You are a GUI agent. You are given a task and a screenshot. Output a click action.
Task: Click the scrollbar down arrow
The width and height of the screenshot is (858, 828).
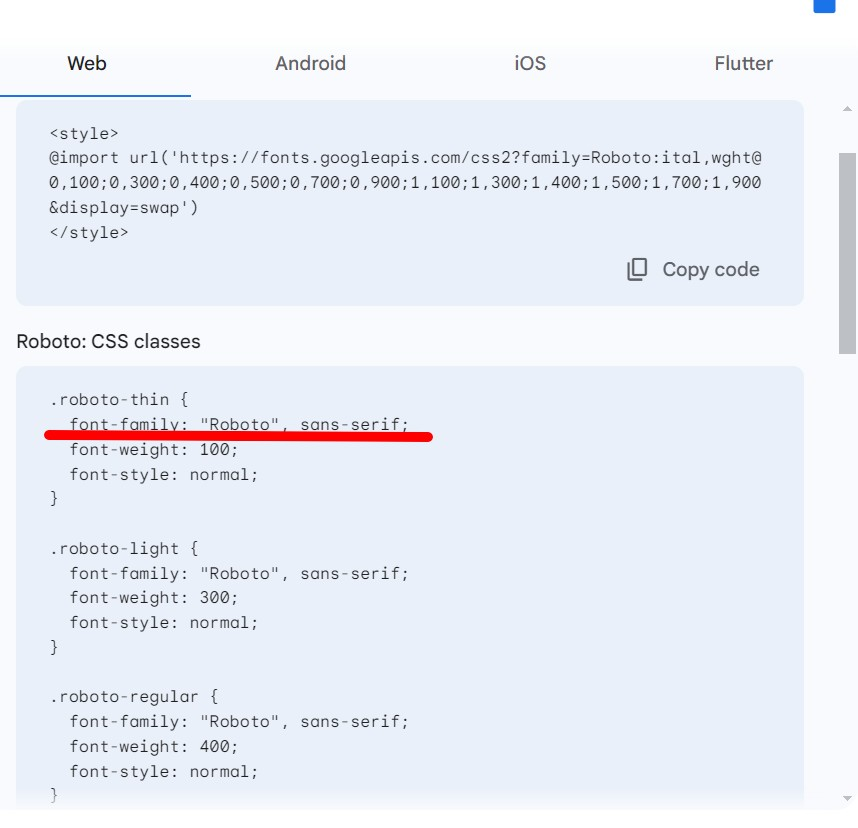(x=847, y=798)
